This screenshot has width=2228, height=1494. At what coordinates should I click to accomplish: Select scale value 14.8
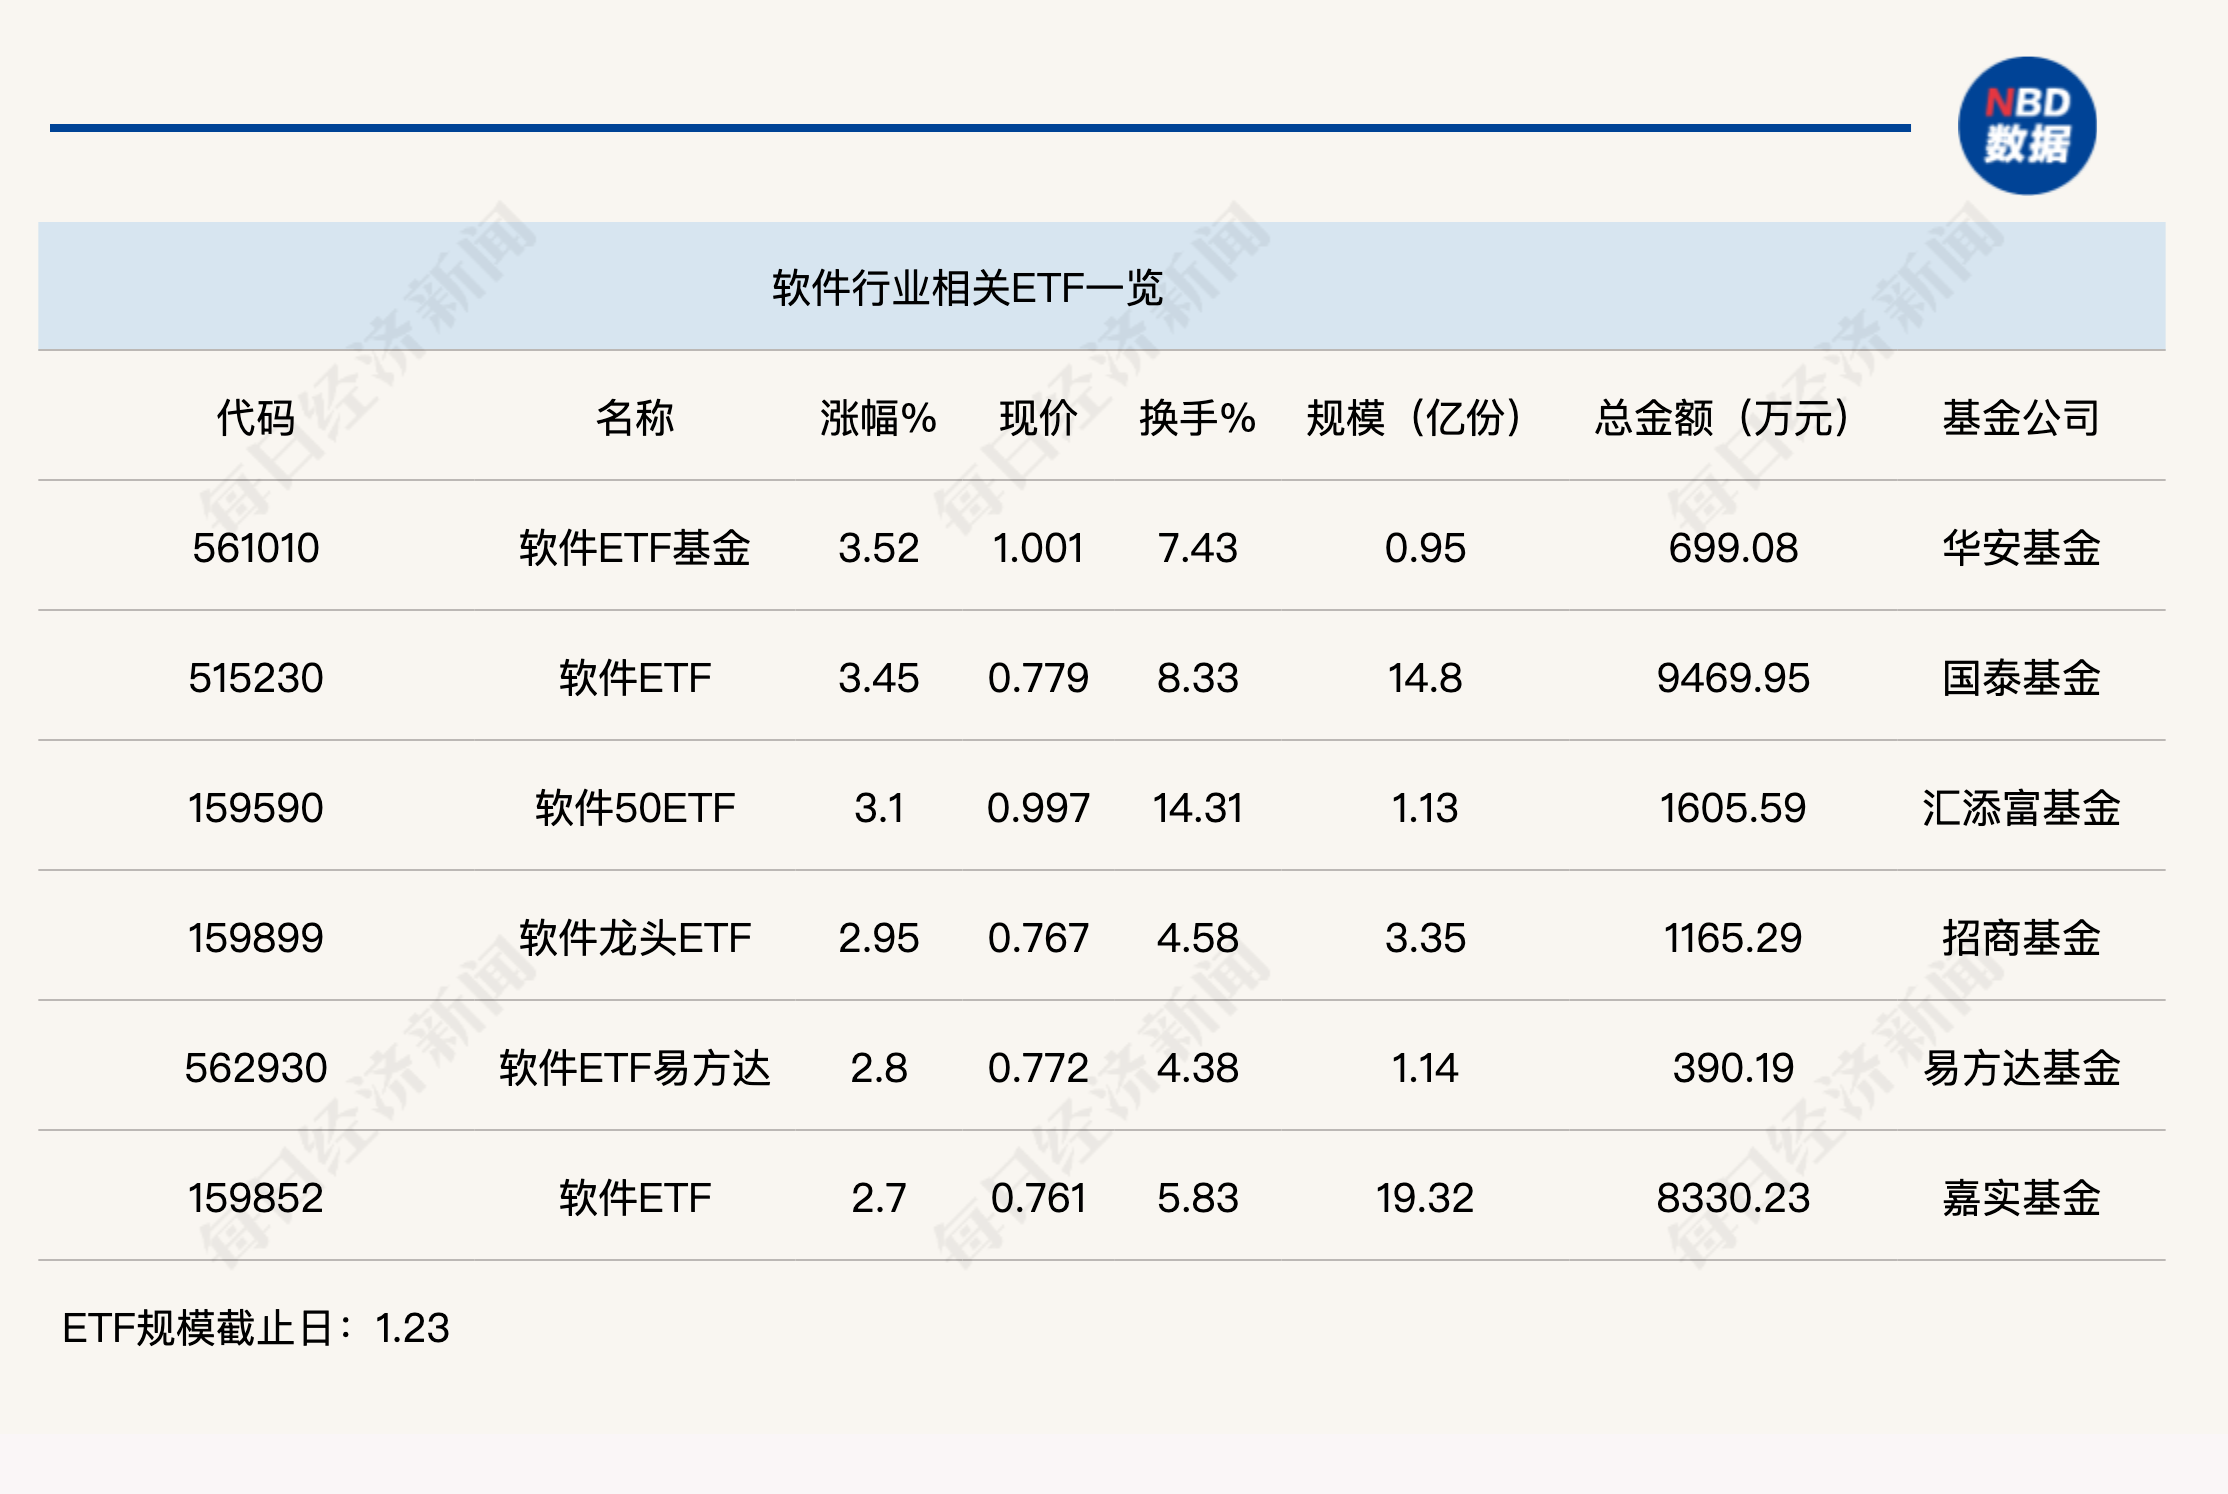click(1425, 678)
